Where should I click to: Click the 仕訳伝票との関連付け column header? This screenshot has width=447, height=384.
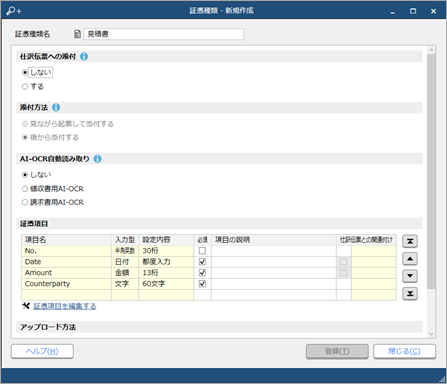366,240
